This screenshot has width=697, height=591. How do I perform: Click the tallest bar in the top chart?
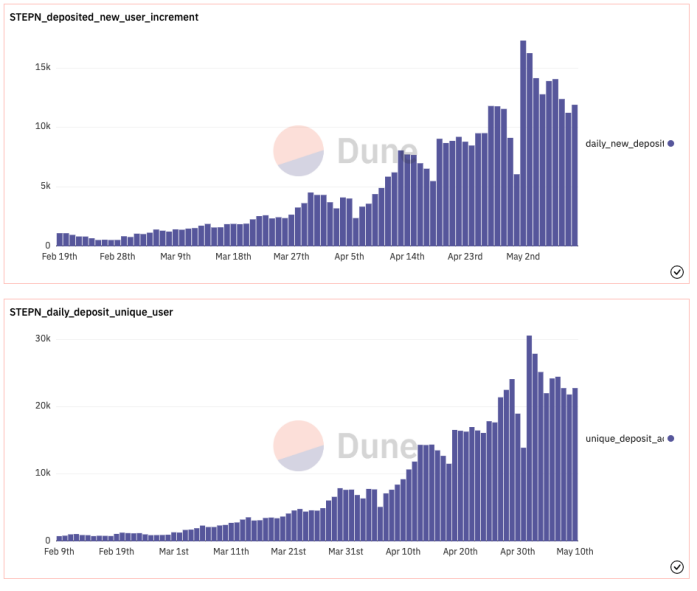pos(523,143)
